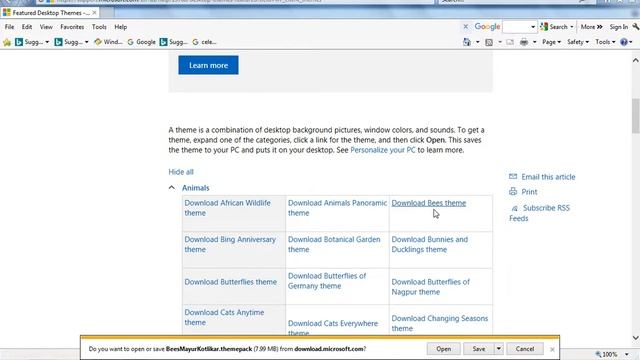Open the View menu
This screenshot has width=640, height=360.
pyautogui.click(x=46, y=27)
